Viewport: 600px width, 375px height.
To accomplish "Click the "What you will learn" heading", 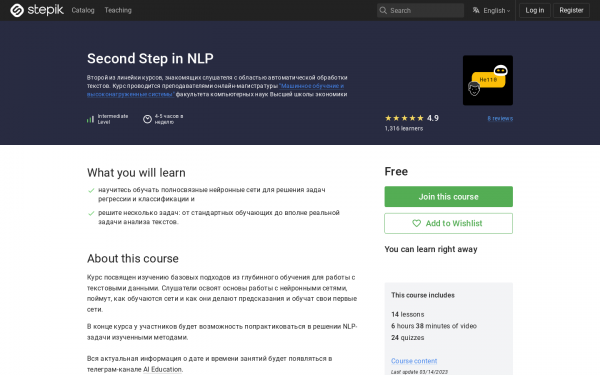I will 136,173.
